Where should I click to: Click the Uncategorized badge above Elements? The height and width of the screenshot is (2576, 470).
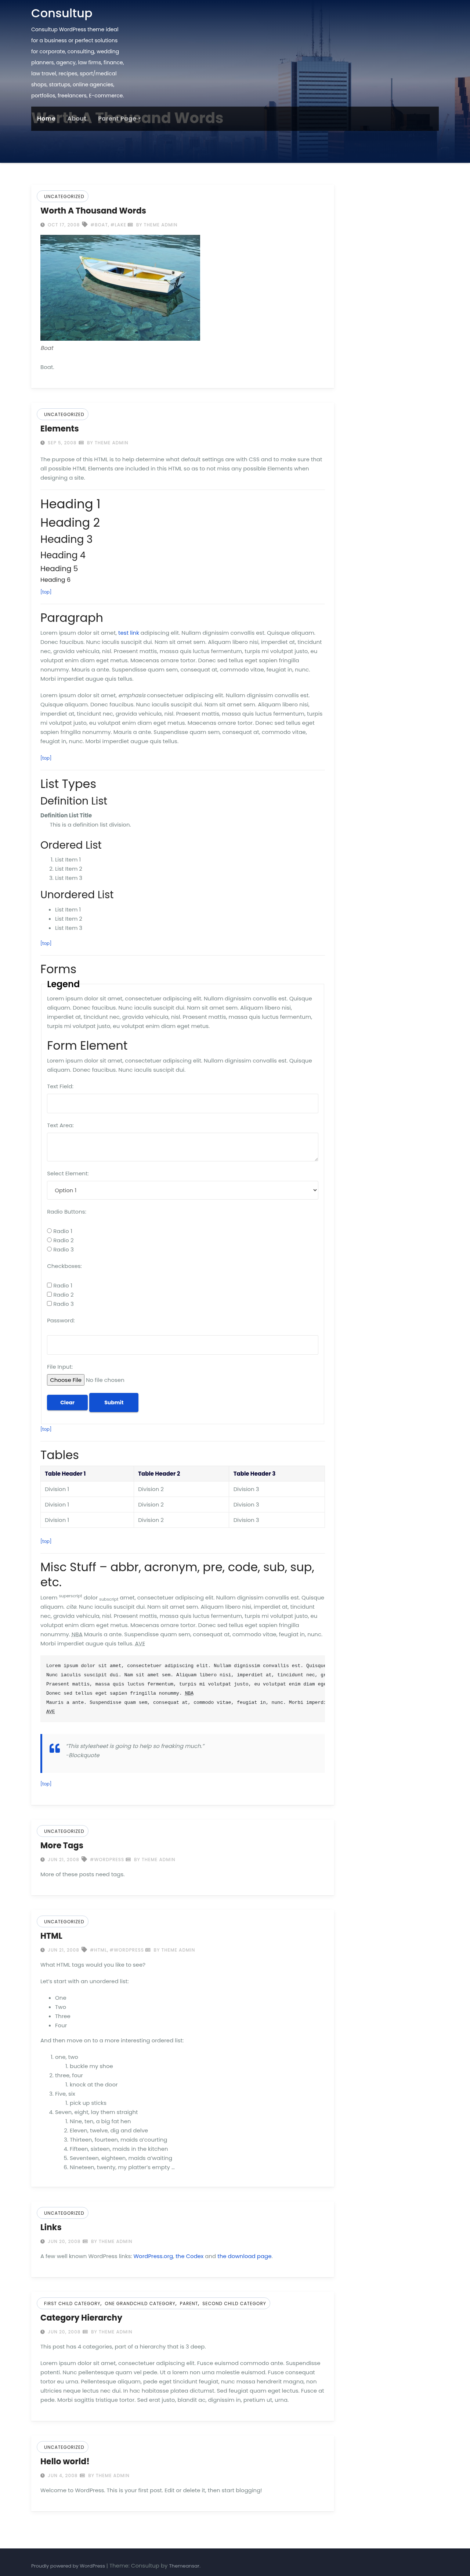pyautogui.click(x=64, y=414)
